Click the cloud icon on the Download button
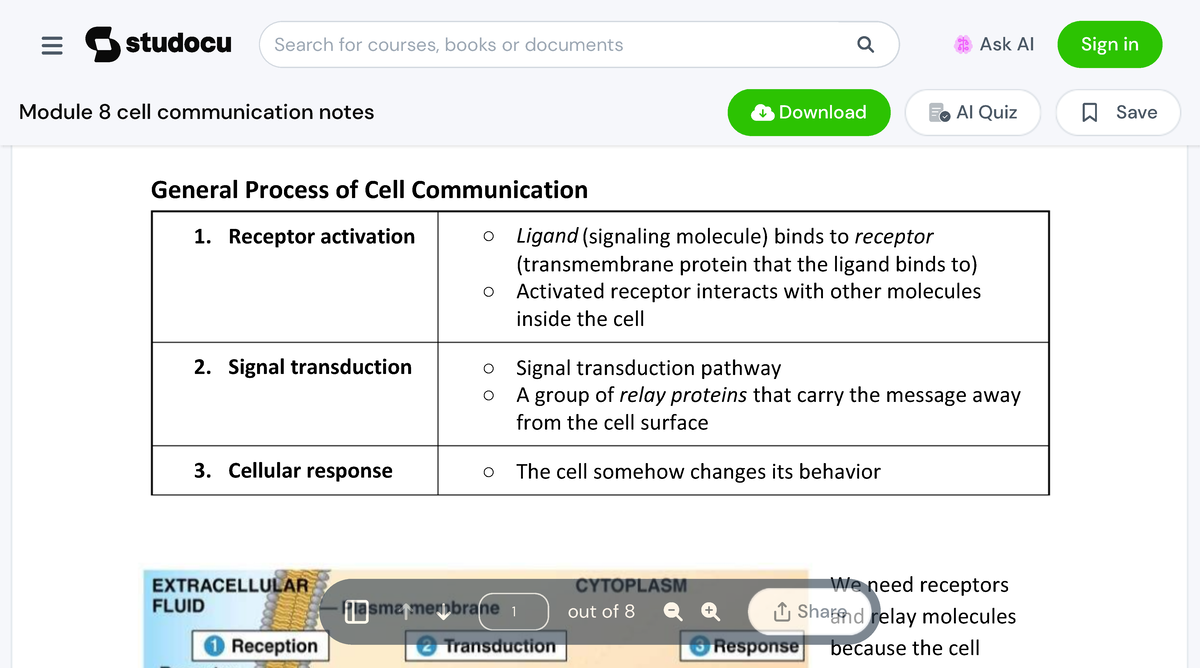The image size is (1200, 668). tap(762, 112)
